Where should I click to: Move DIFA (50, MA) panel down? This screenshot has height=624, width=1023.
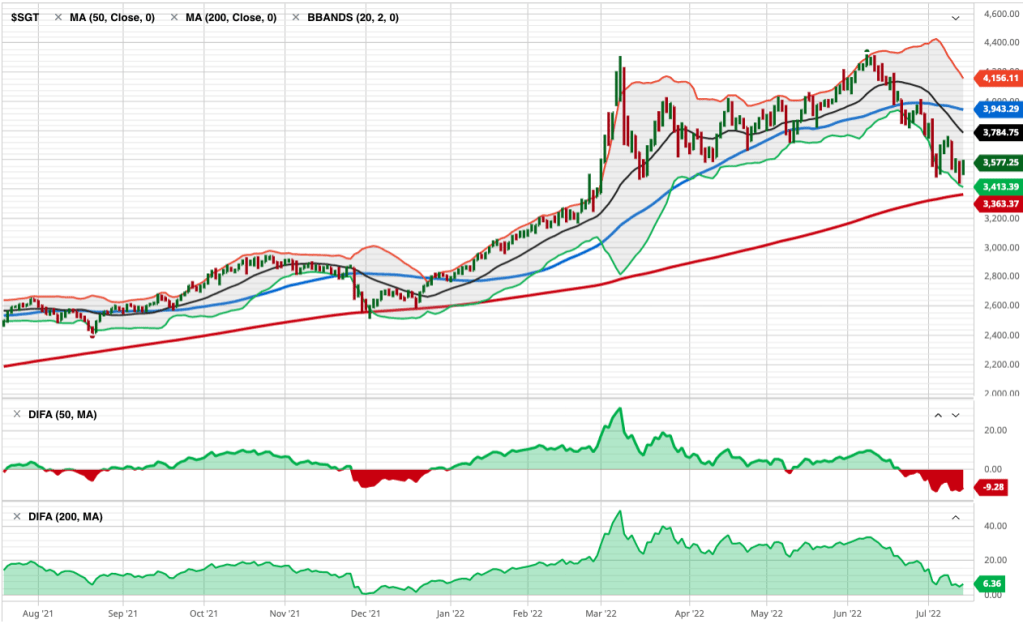coord(955,414)
